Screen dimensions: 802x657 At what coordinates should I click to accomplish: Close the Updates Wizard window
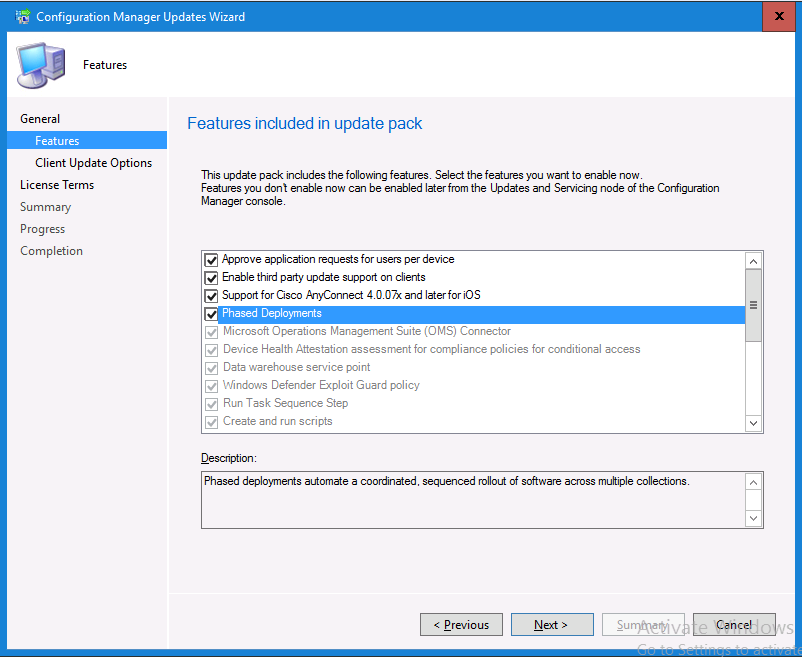pos(779,16)
